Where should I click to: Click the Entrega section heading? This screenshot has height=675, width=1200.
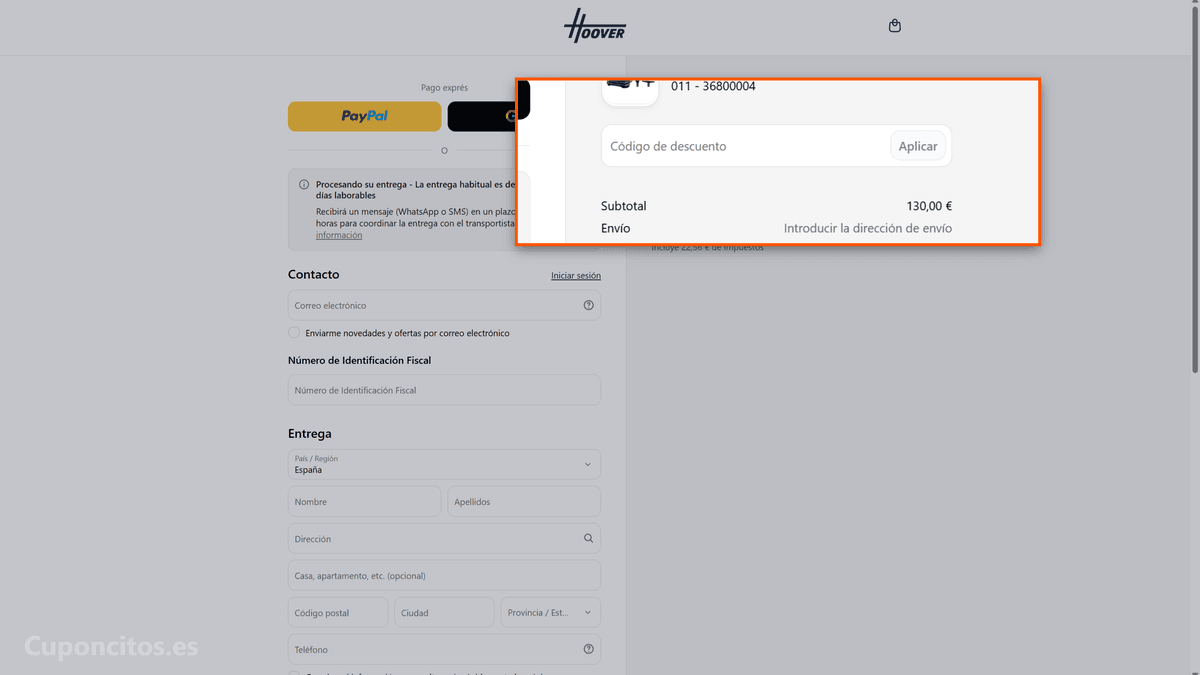tap(309, 434)
